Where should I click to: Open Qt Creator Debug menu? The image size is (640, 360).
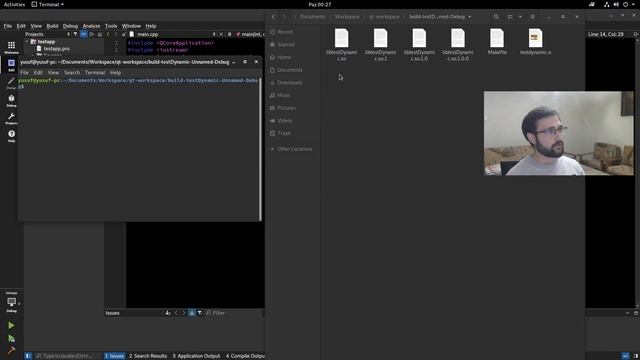70,26
